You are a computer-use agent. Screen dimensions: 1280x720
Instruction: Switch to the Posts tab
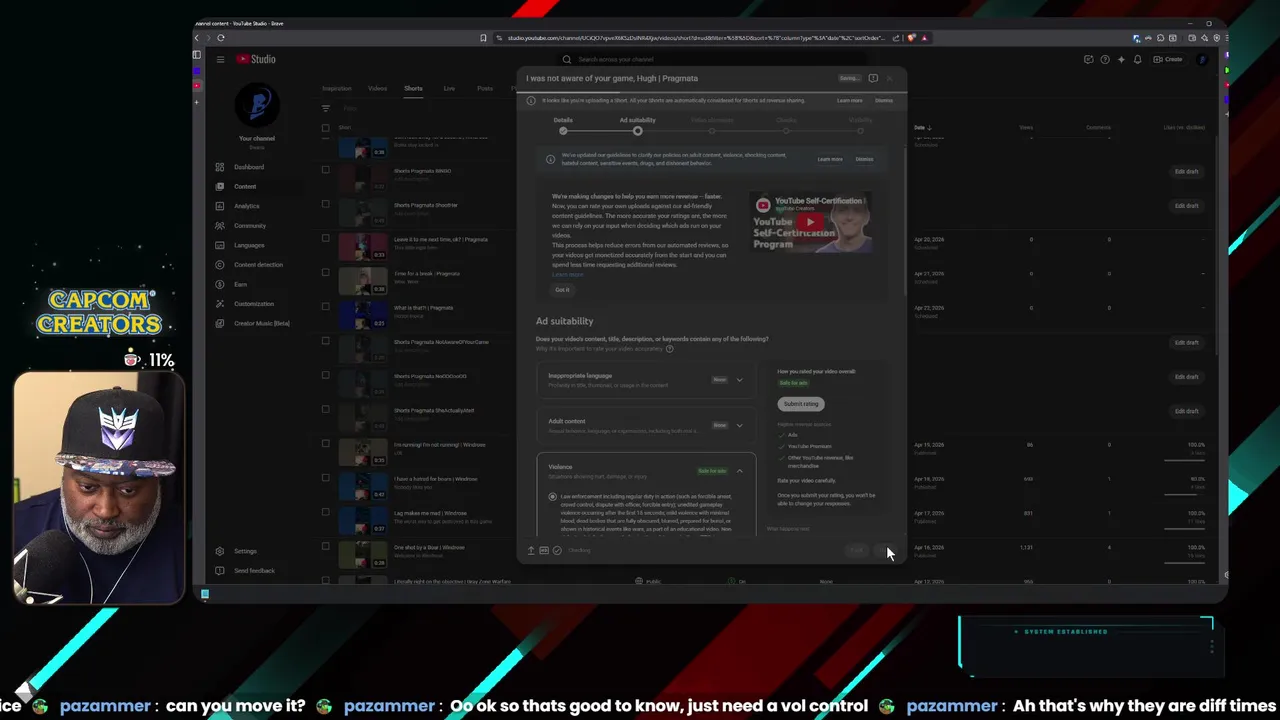point(485,88)
